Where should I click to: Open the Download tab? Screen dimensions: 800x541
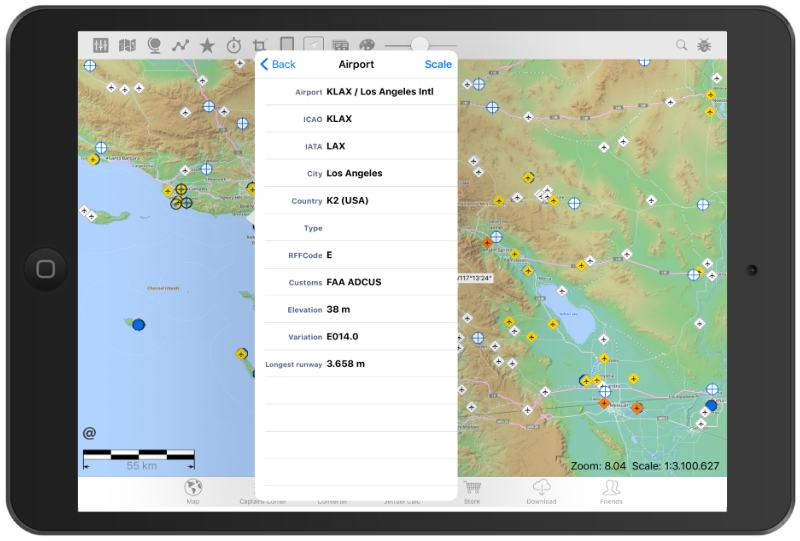pos(541,493)
